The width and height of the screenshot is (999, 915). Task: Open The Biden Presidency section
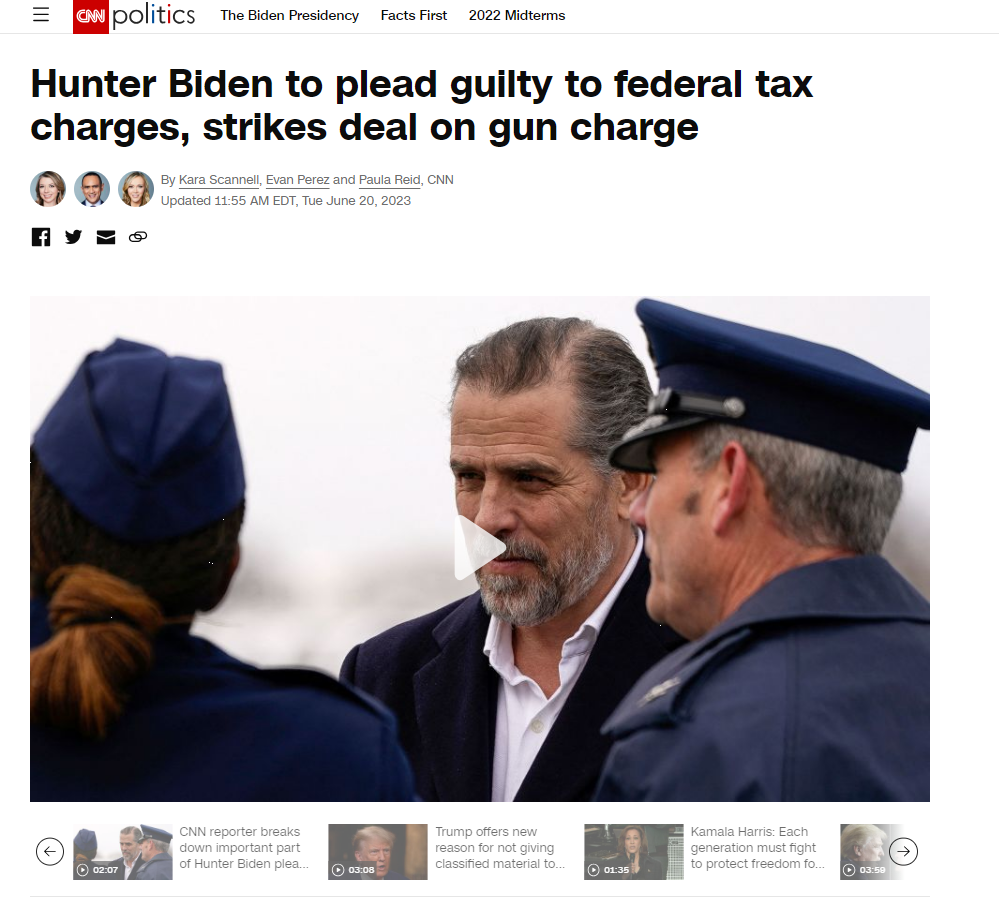pos(289,15)
